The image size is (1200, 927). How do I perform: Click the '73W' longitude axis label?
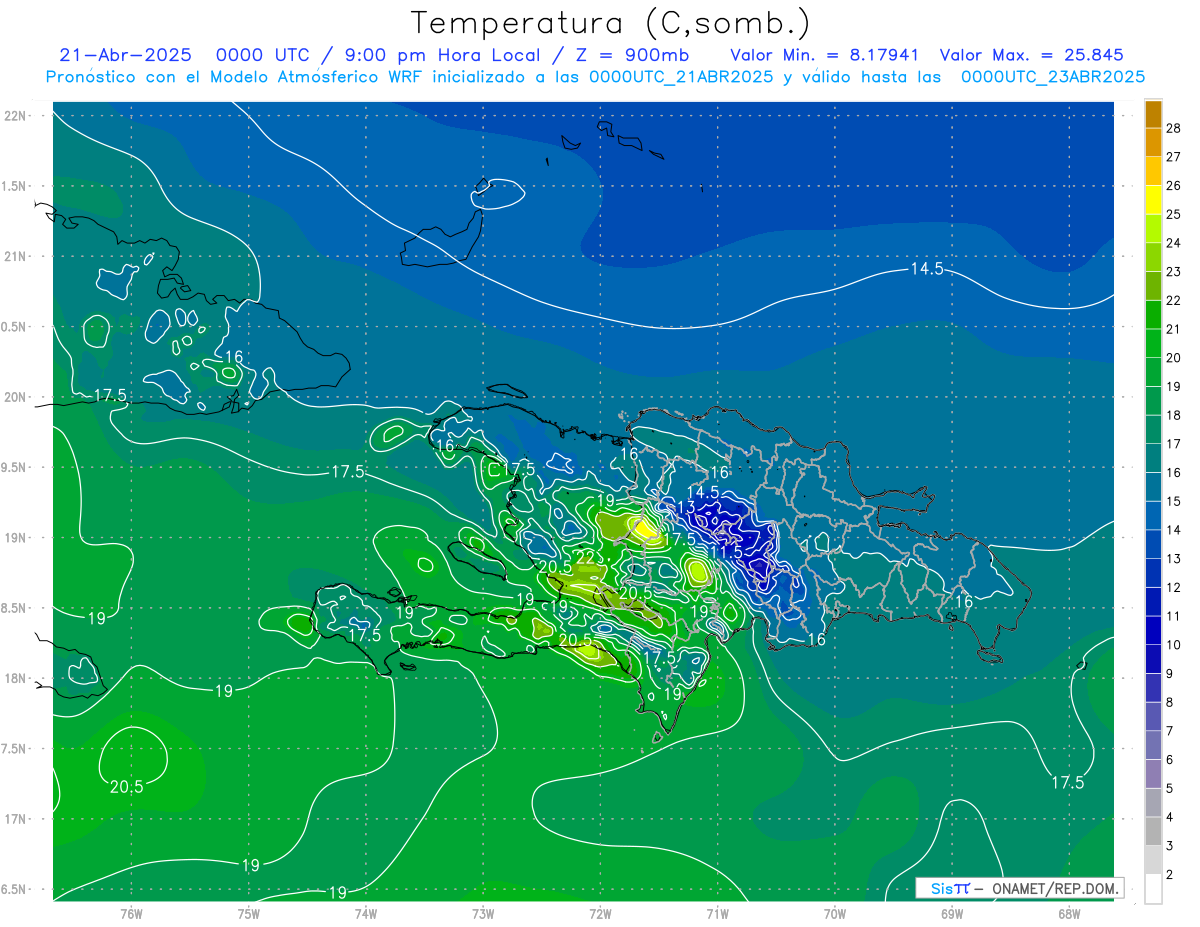(483, 913)
